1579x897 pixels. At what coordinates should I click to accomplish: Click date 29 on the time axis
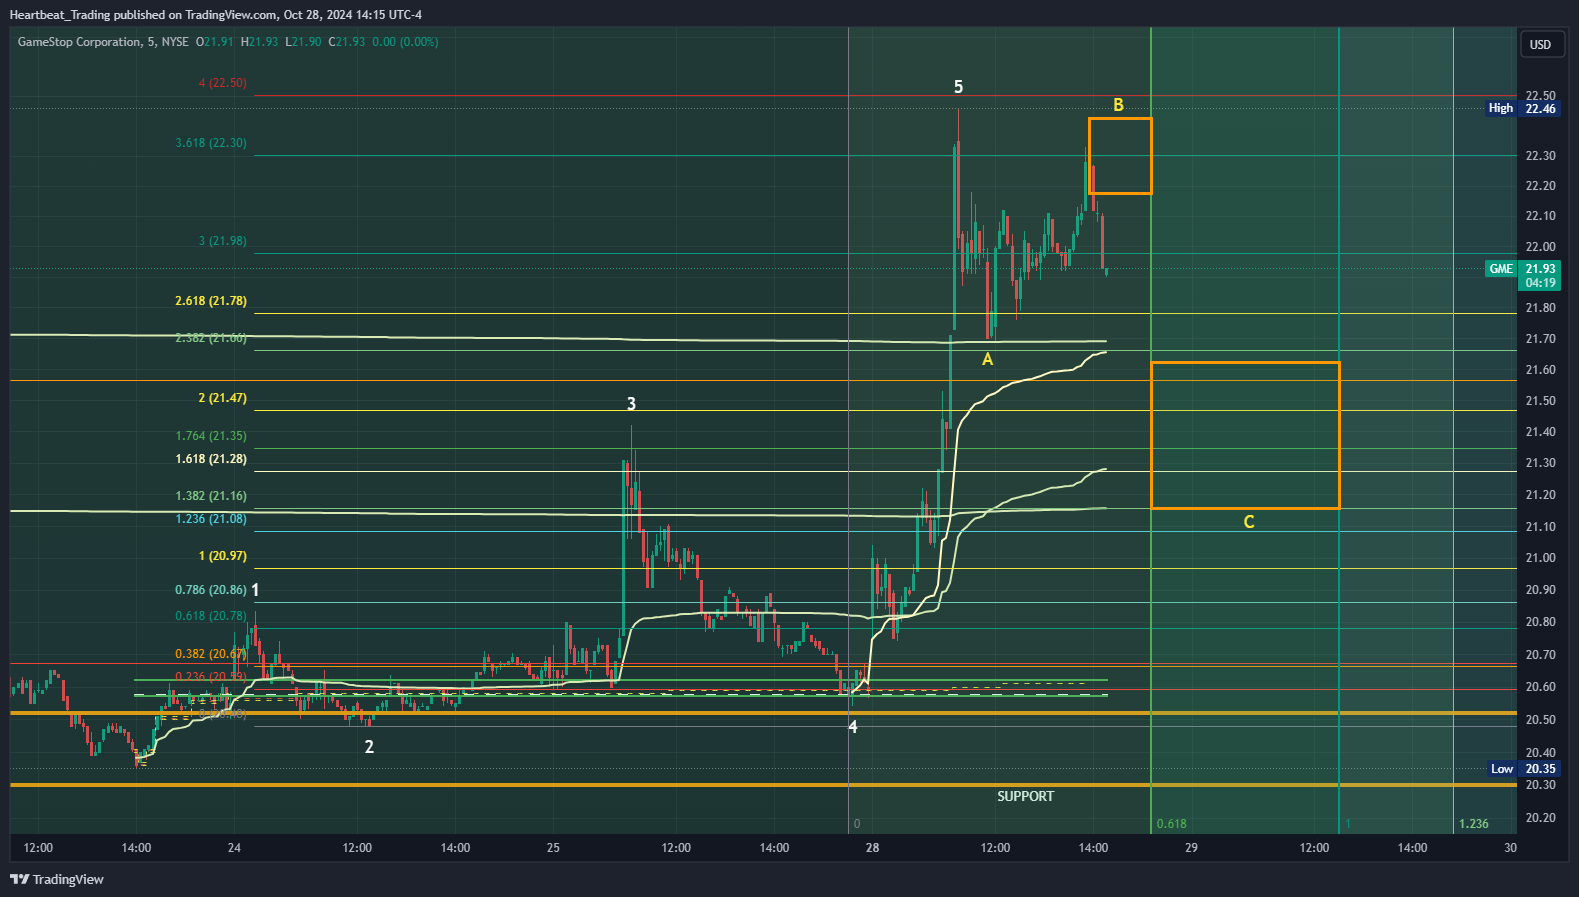1191,848
